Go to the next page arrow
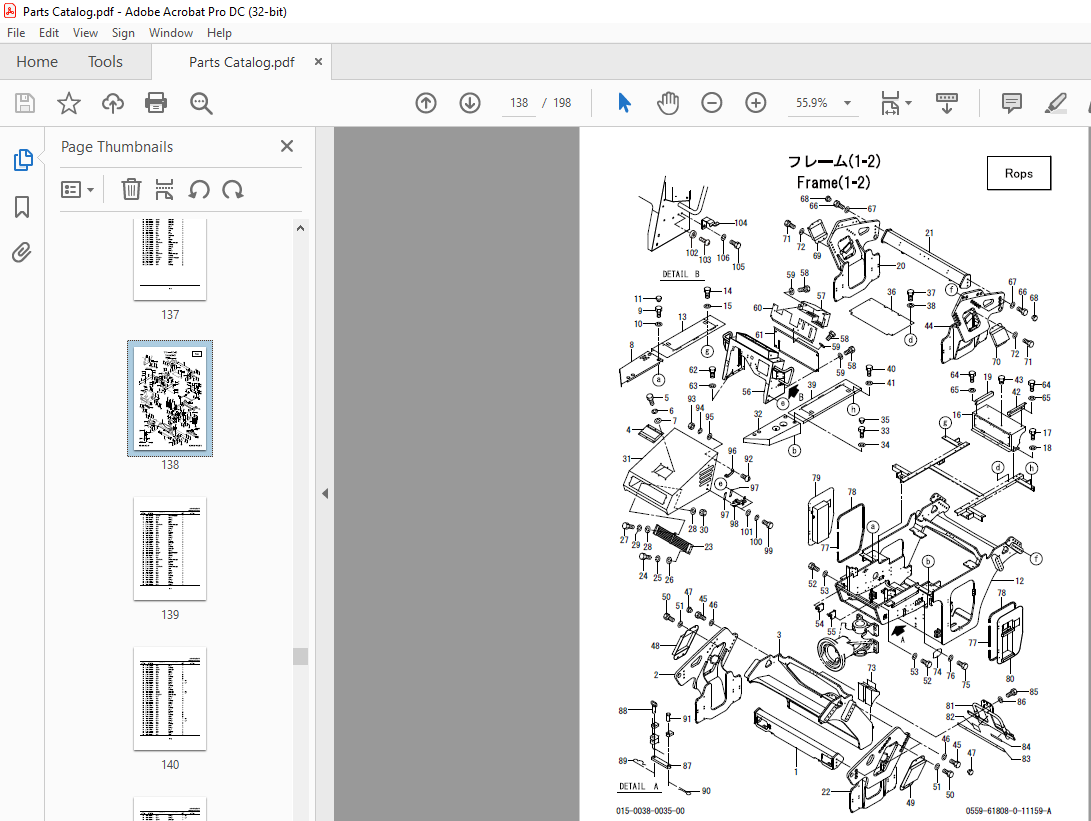The width and height of the screenshot is (1091, 821). pyautogui.click(x=470, y=103)
